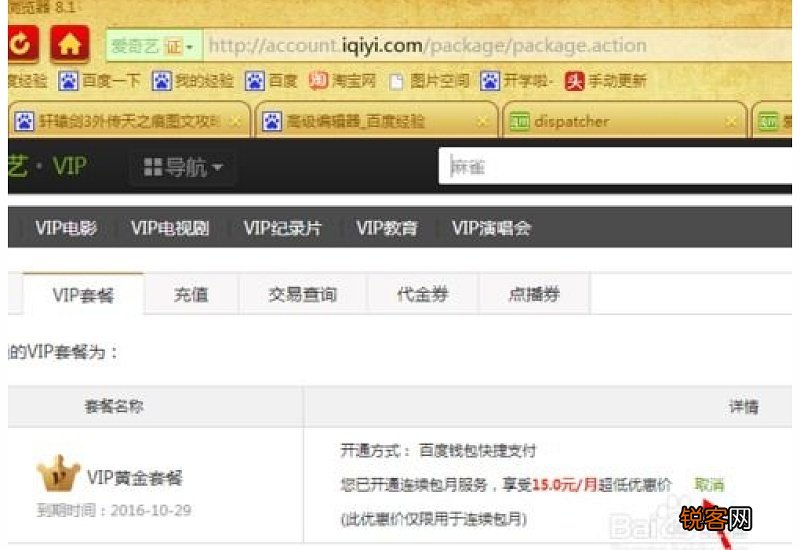
Task: Click the 套餐名称 column header
Action: click(x=114, y=406)
